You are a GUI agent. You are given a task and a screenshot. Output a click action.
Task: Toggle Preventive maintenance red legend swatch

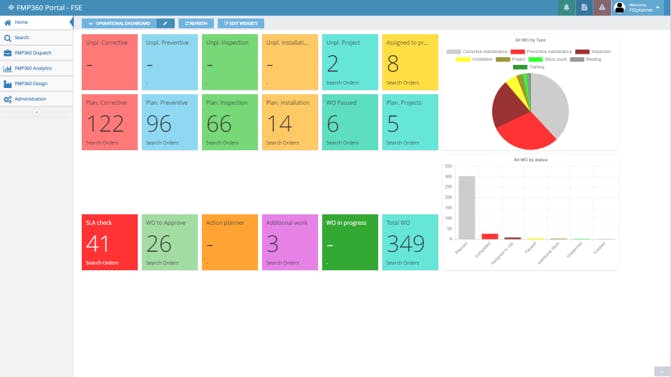pyautogui.click(x=517, y=52)
